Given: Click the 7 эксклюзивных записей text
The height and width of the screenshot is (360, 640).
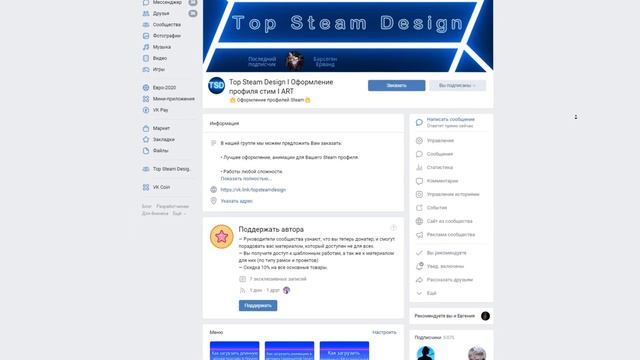Looking at the screenshot, I should (x=278, y=279).
